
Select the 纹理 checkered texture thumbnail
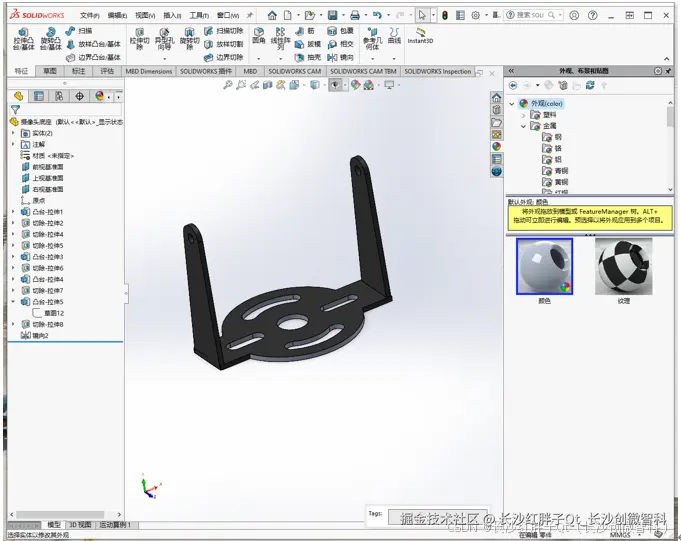point(624,266)
